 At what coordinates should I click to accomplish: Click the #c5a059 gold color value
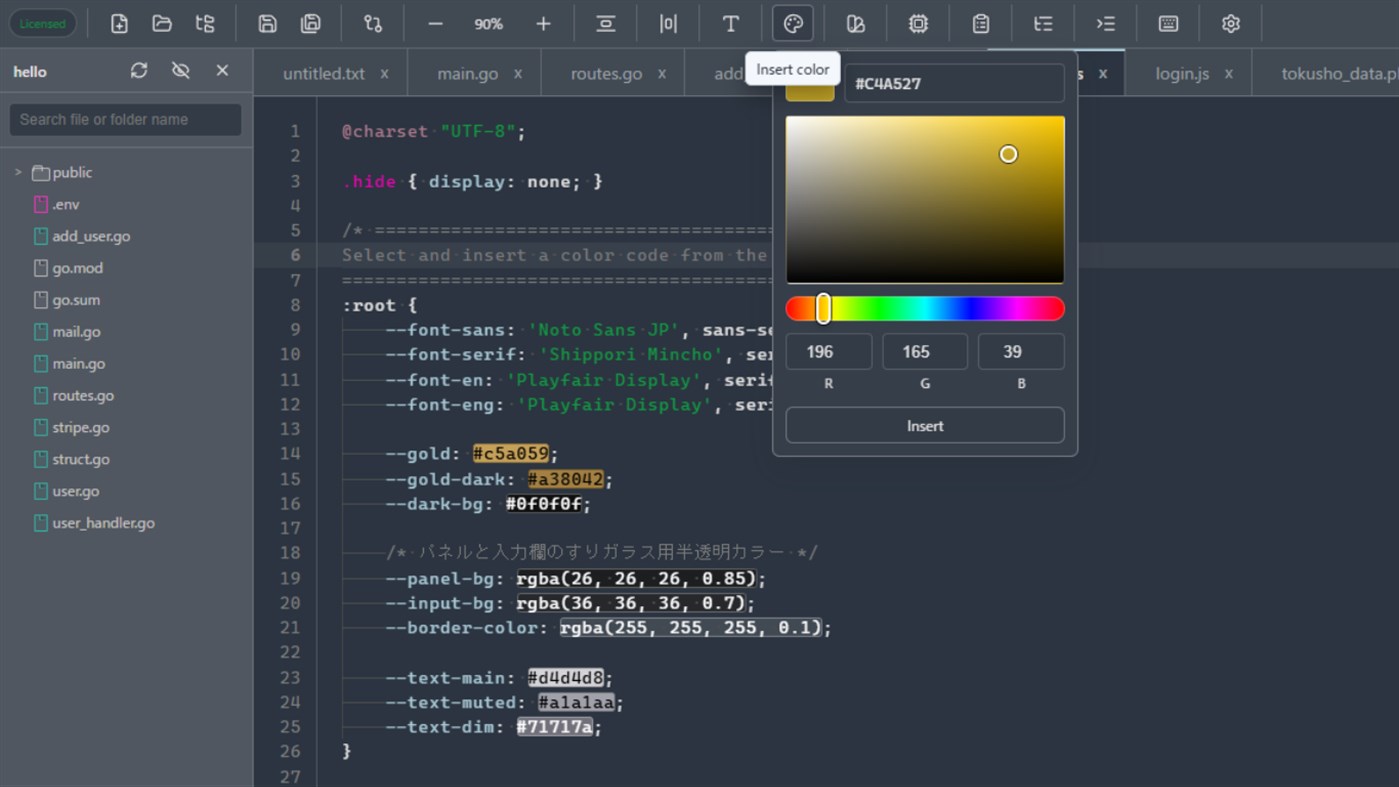(511, 454)
